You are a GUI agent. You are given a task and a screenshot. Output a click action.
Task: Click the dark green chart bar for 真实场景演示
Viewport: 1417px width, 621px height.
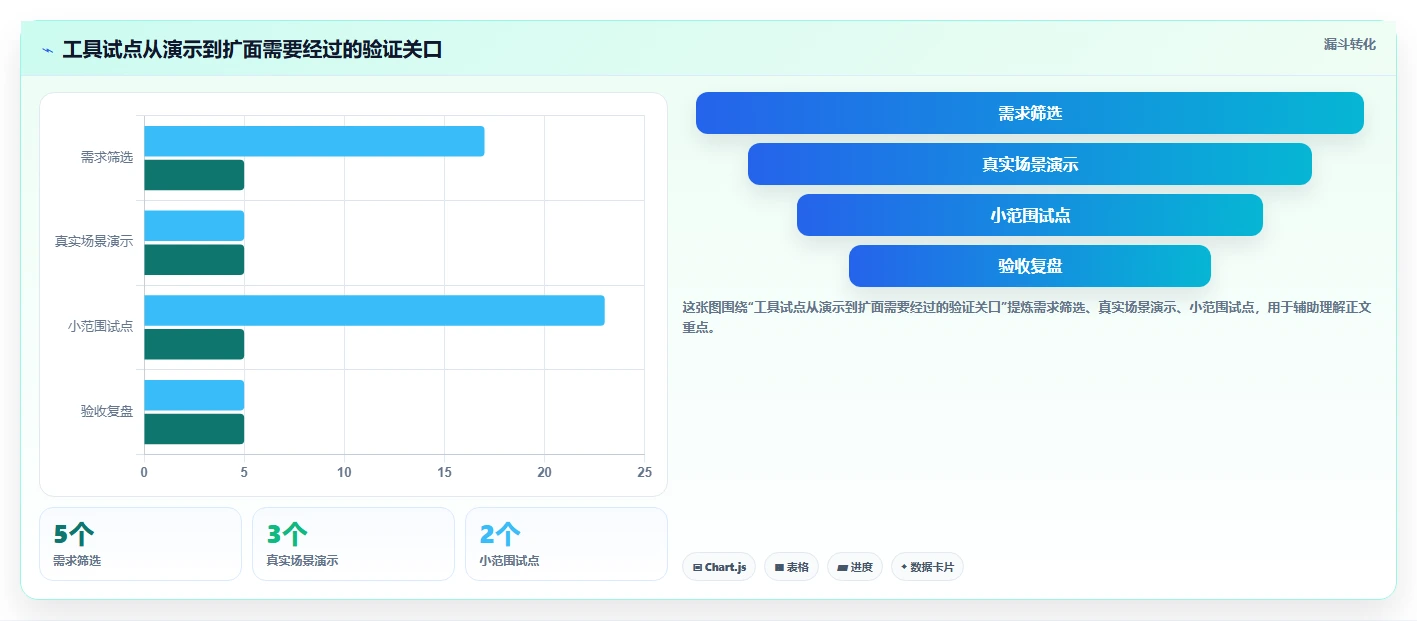pyautogui.click(x=194, y=260)
